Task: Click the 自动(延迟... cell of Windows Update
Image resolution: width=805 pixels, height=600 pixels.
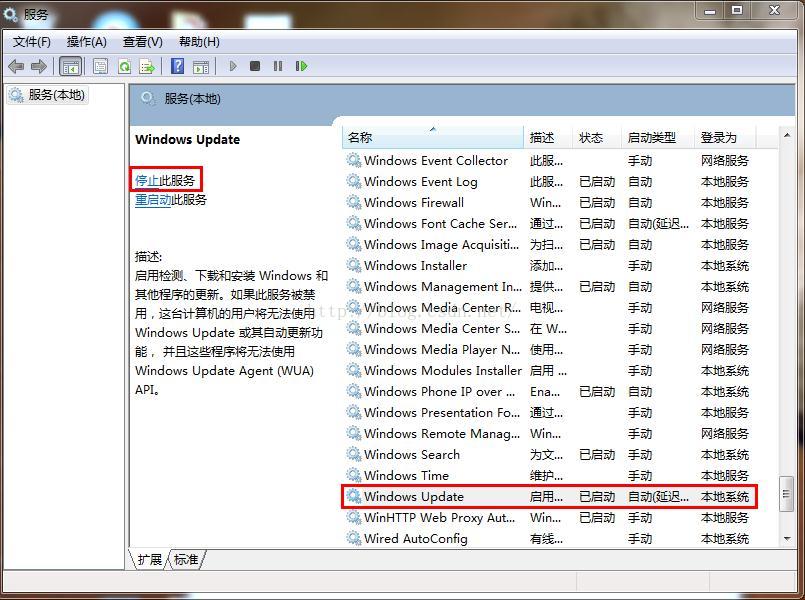Action: (x=658, y=497)
